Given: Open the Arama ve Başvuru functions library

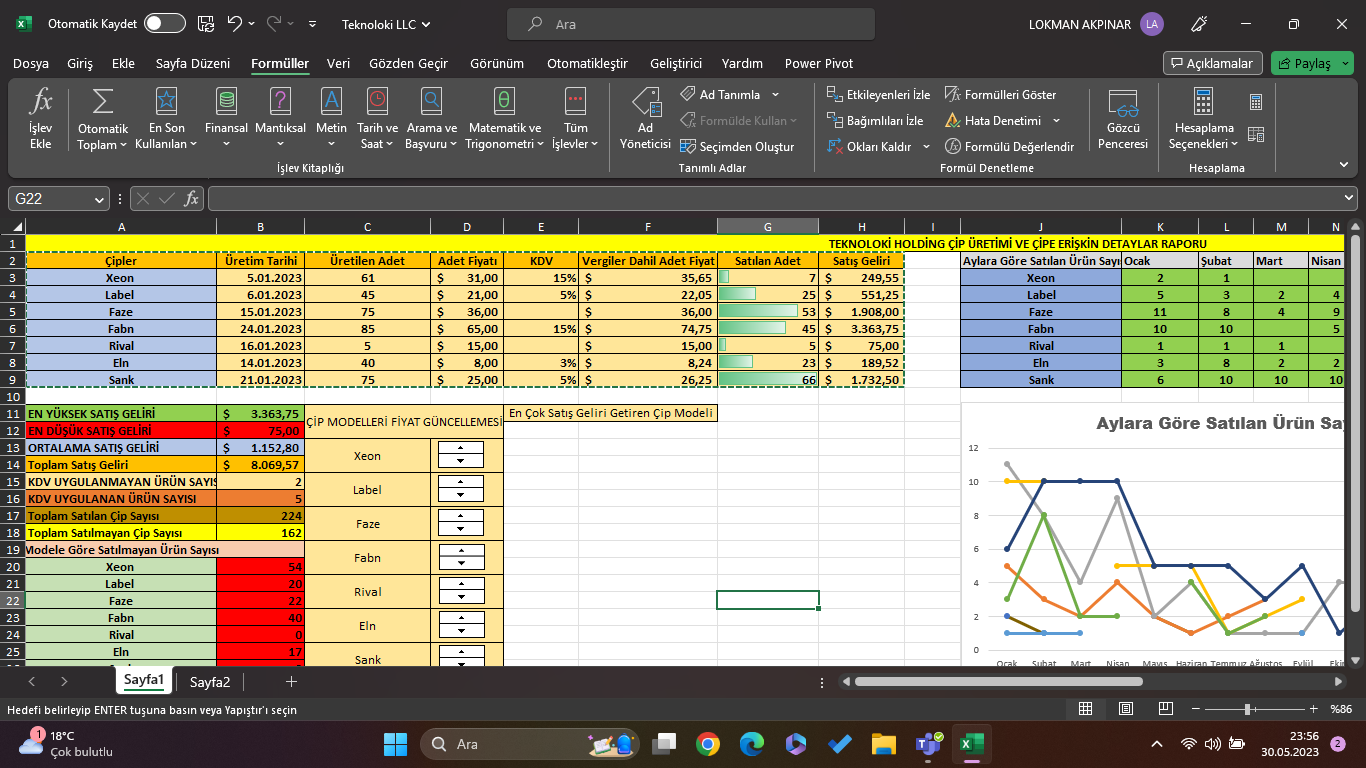Looking at the screenshot, I should click(431, 118).
